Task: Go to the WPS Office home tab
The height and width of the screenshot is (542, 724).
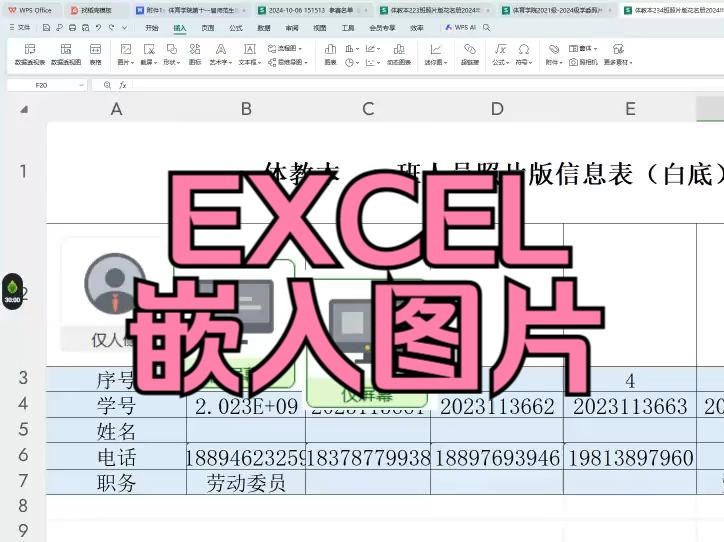Action: point(30,10)
